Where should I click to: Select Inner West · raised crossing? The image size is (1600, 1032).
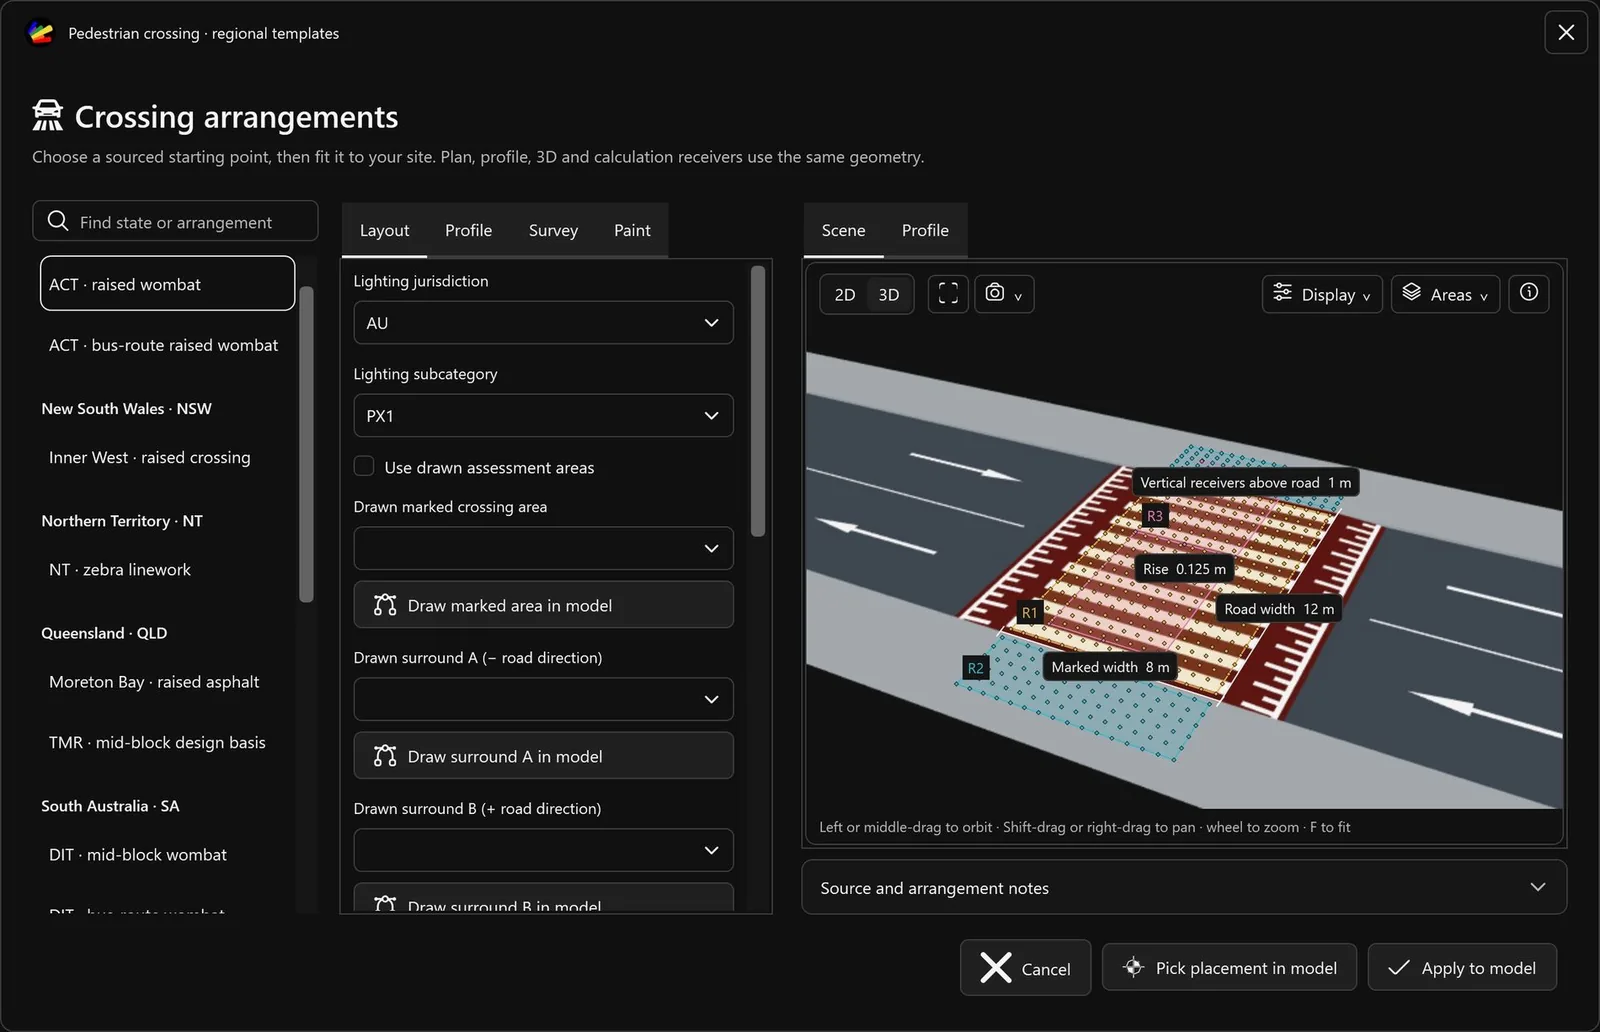pyautogui.click(x=167, y=457)
